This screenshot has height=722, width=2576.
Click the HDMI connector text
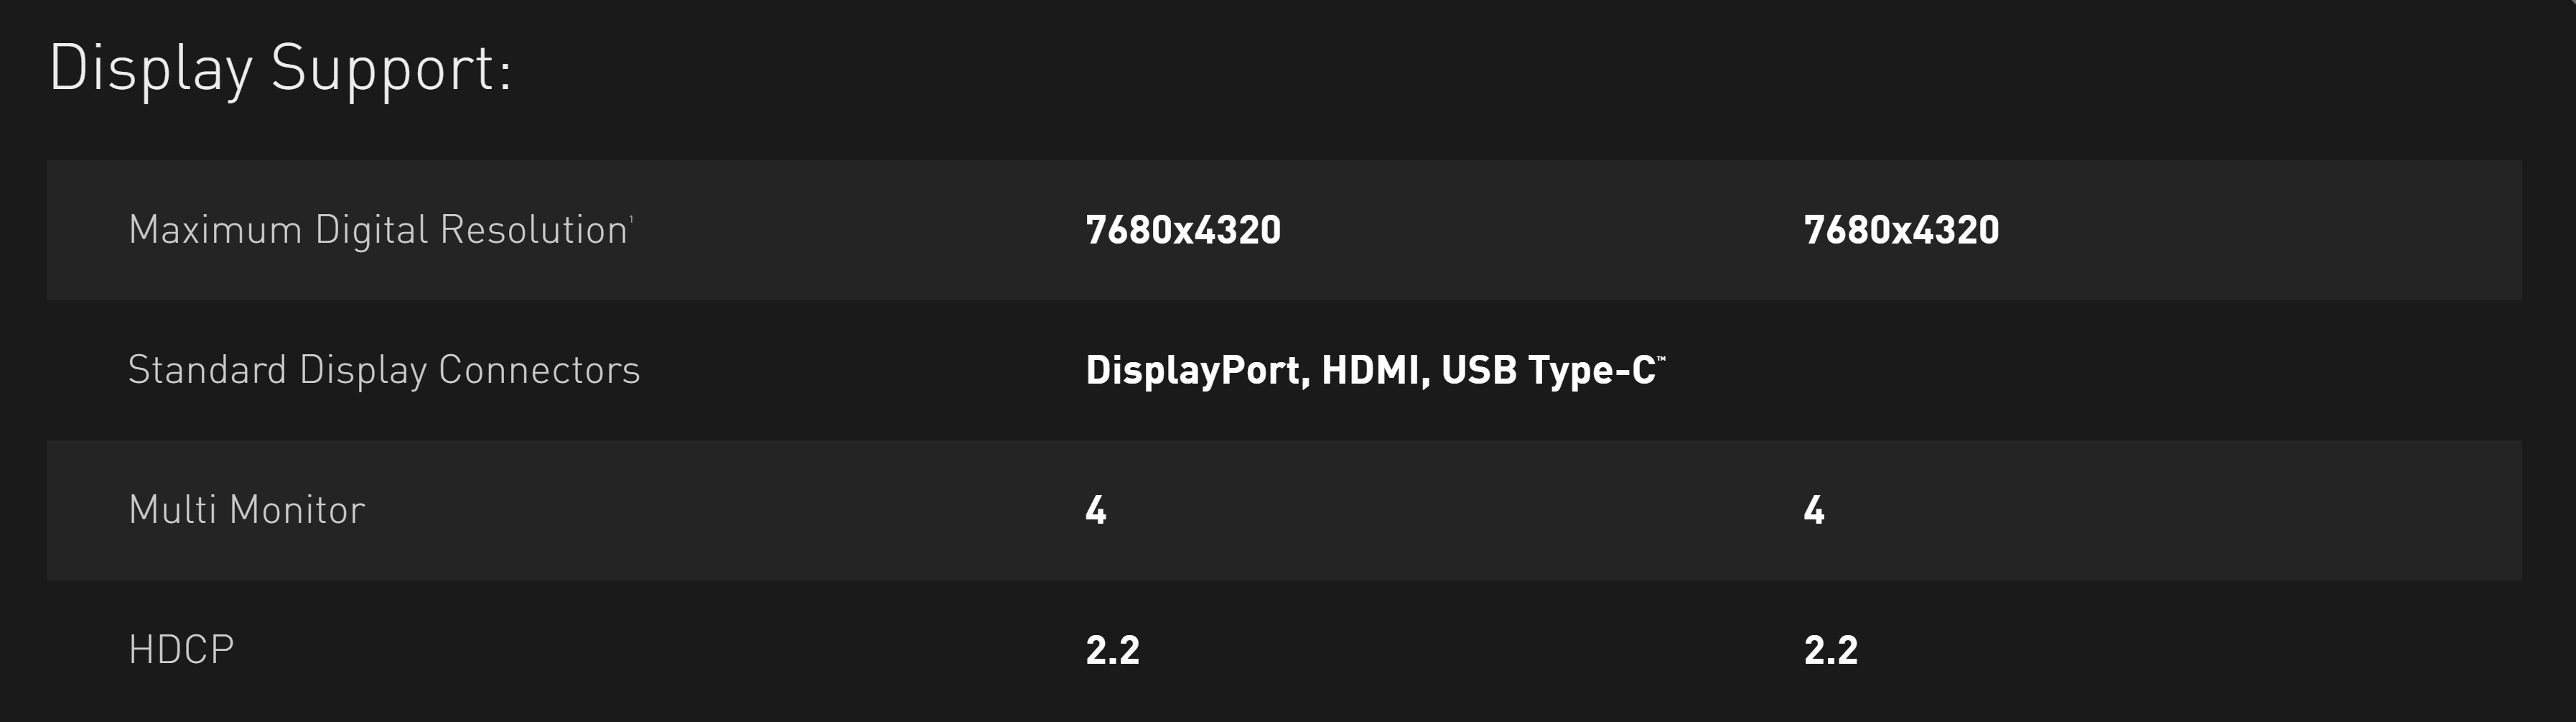click(x=1376, y=370)
